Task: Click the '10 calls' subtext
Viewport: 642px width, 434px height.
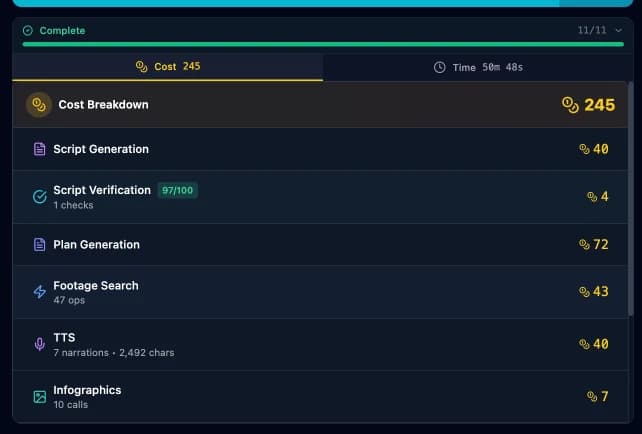Action: tap(71, 405)
